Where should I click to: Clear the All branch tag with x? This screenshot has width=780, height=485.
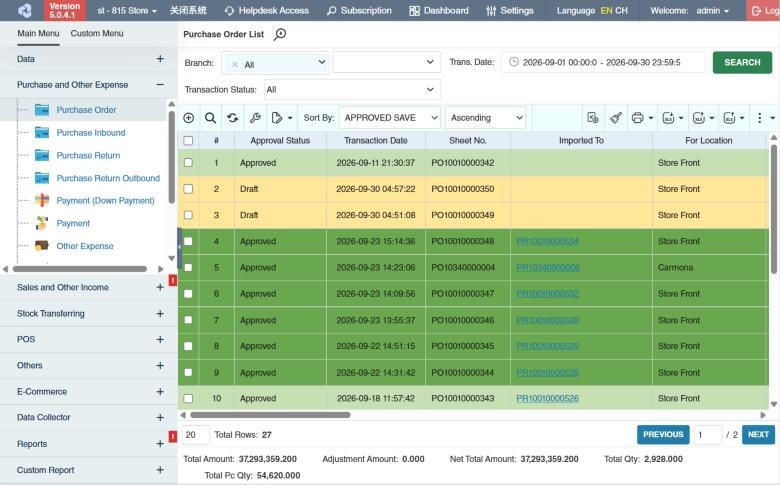coord(235,65)
